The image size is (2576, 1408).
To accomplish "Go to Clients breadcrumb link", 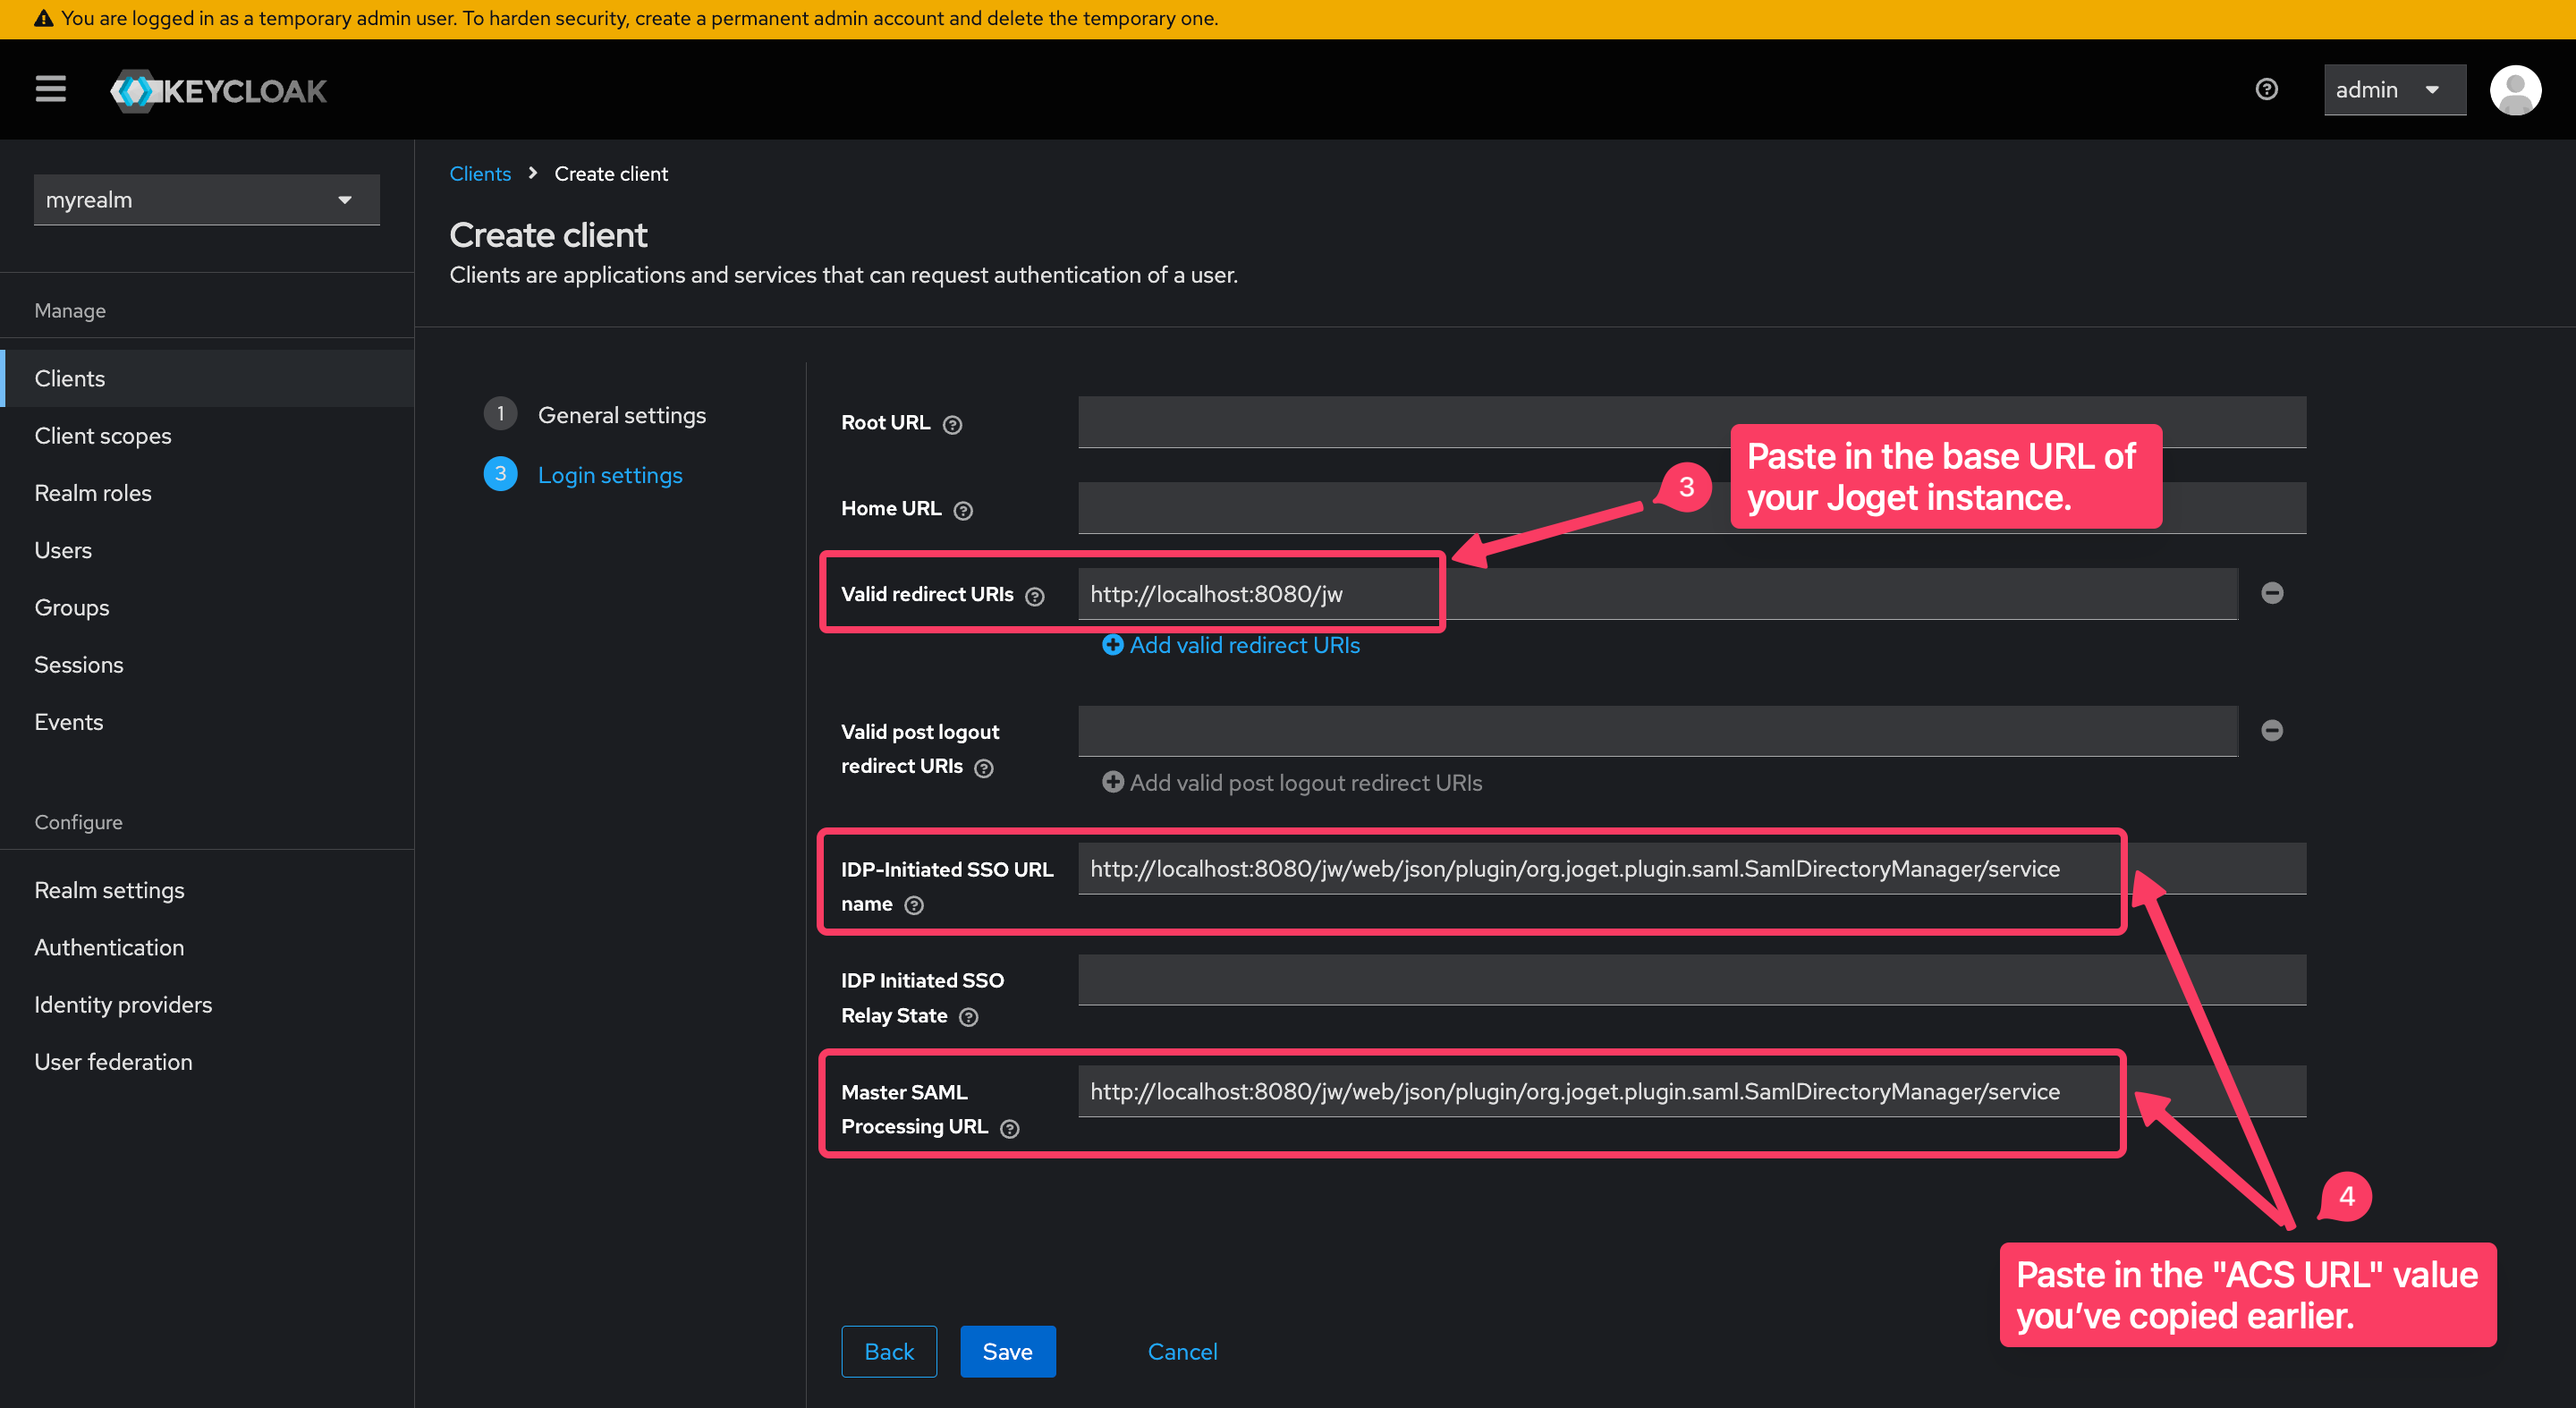I will [480, 174].
